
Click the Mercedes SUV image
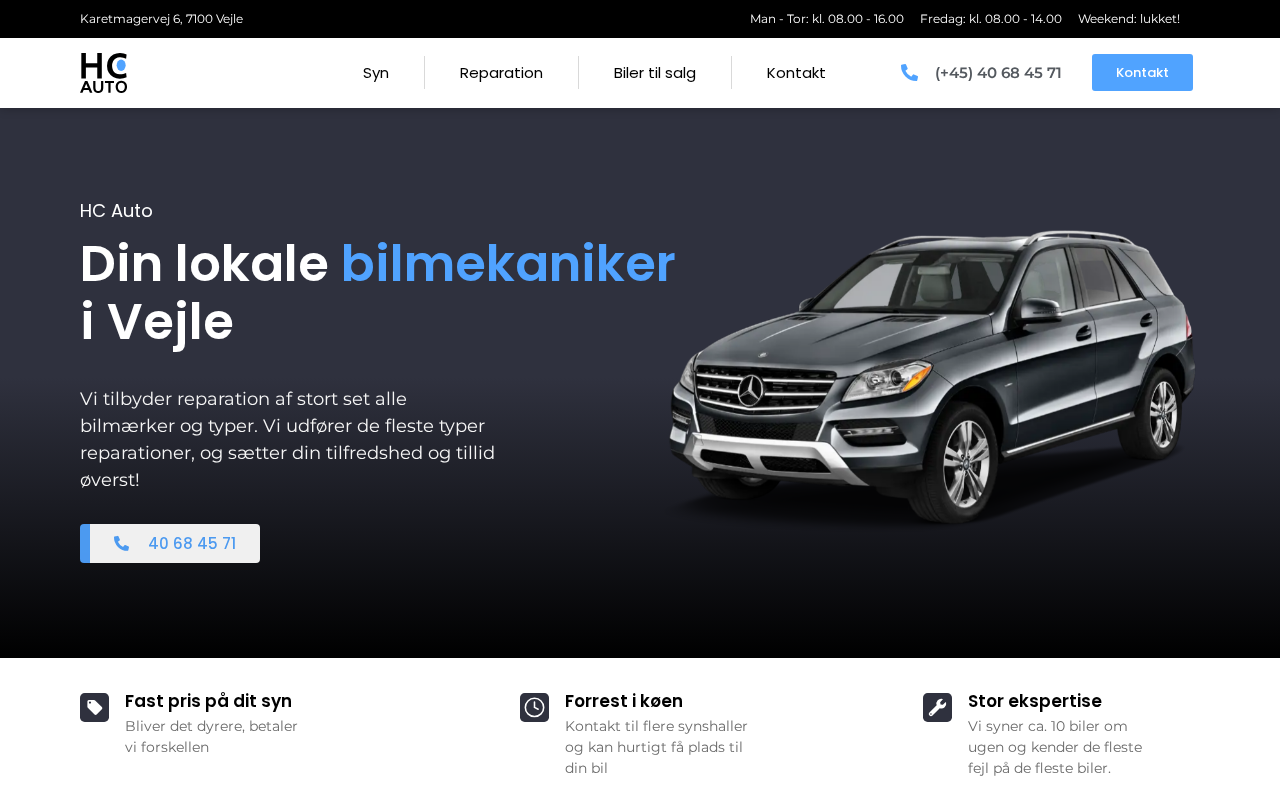[x=932, y=377]
